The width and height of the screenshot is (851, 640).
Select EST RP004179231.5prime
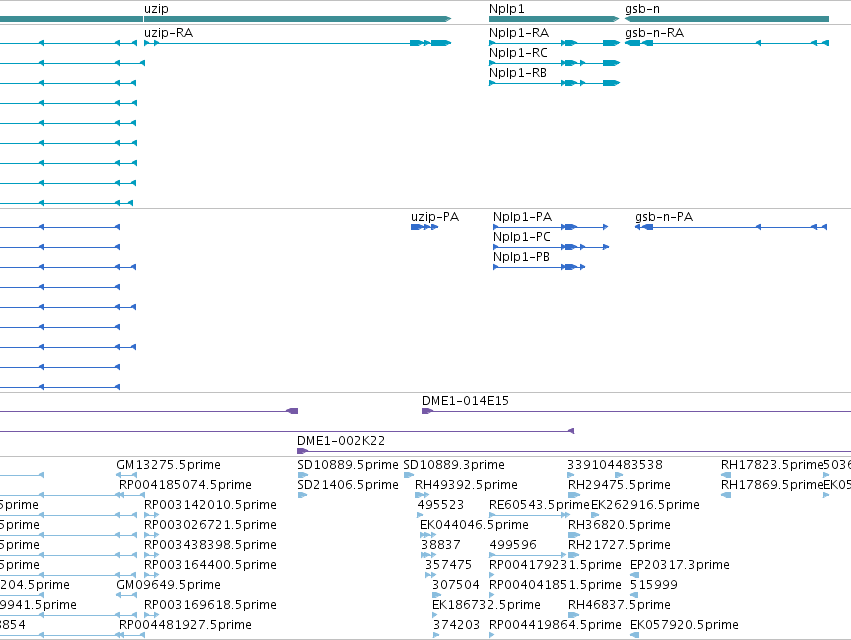click(x=555, y=565)
